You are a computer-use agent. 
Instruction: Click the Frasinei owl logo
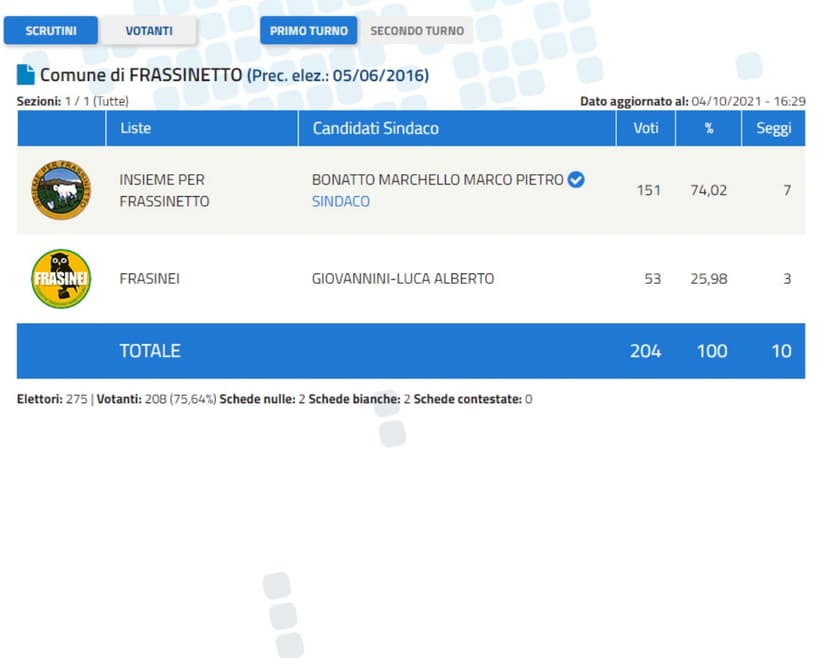pos(61,279)
